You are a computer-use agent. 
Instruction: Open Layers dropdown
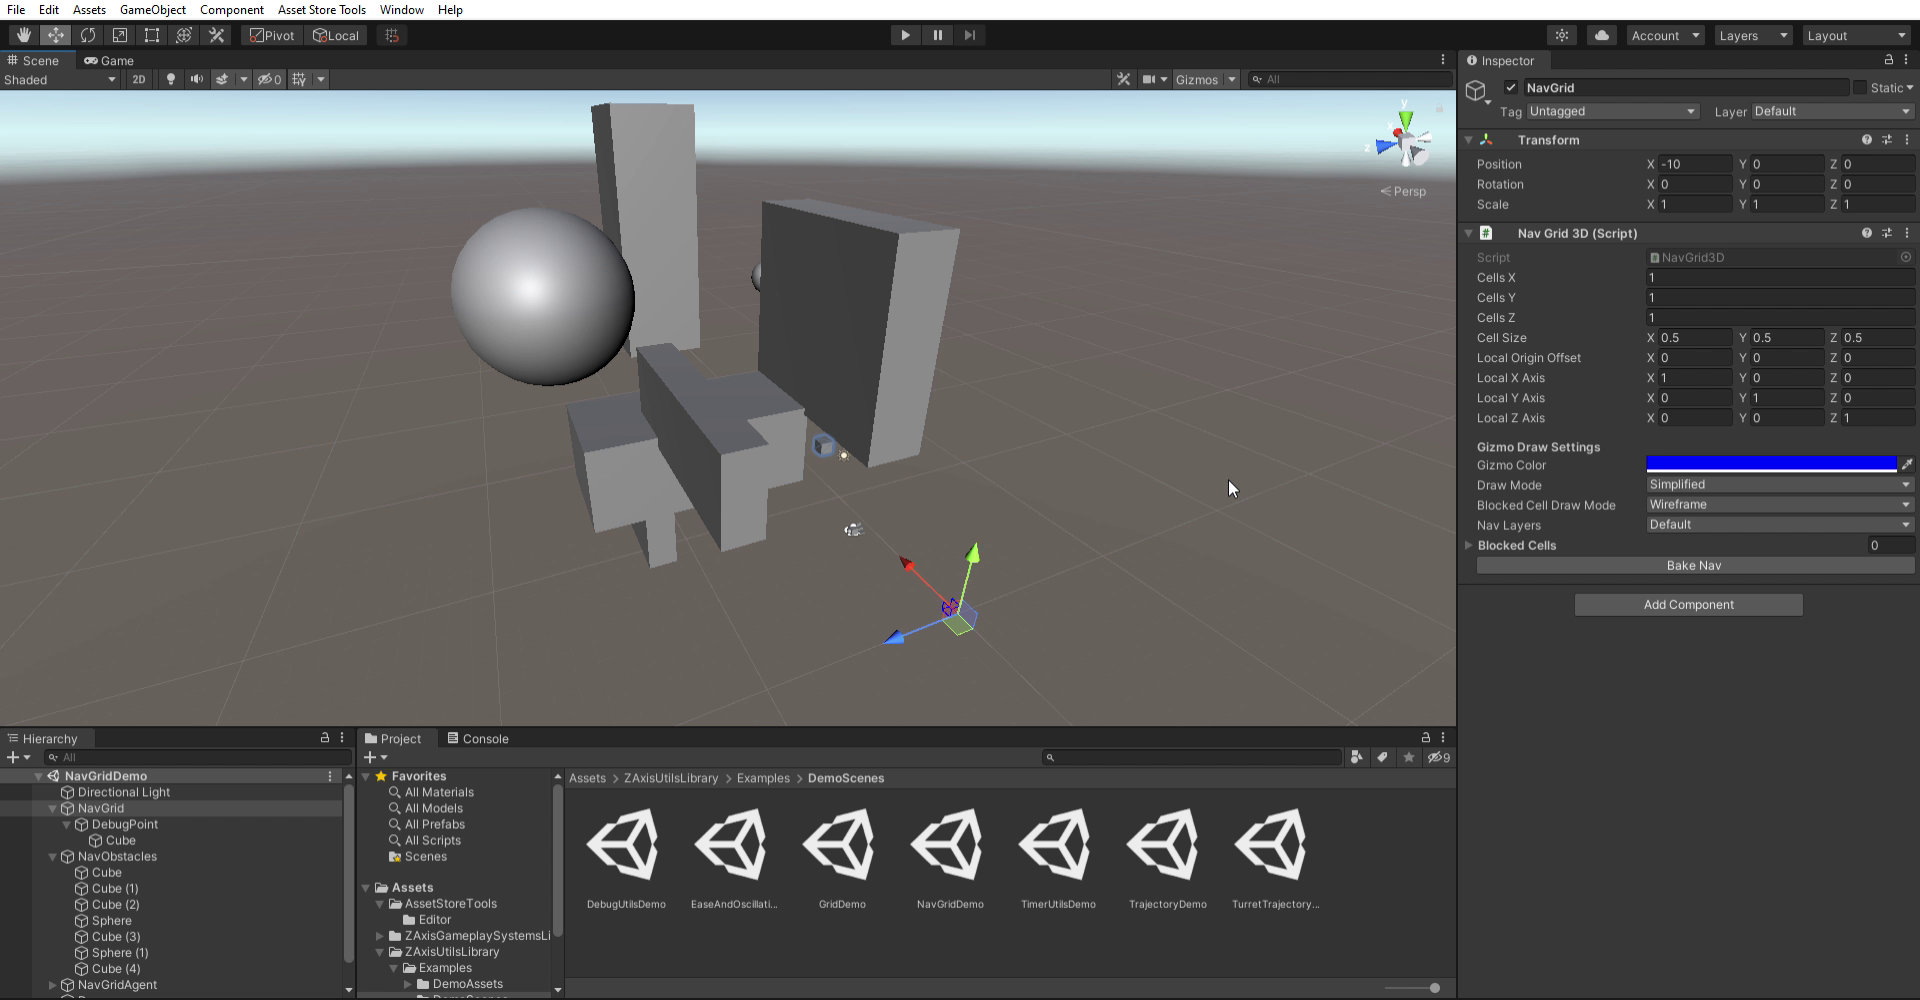click(x=1753, y=35)
